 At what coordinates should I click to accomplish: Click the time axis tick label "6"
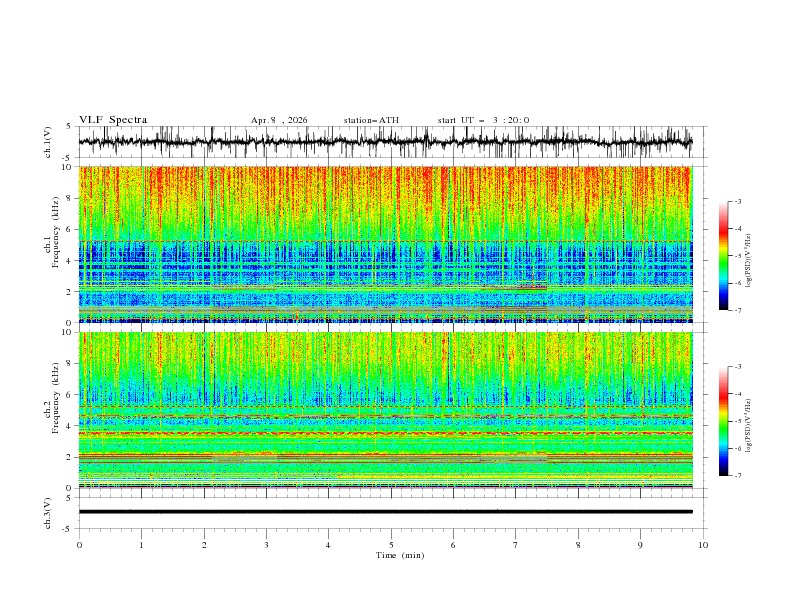pyautogui.click(x=453, y=545)
